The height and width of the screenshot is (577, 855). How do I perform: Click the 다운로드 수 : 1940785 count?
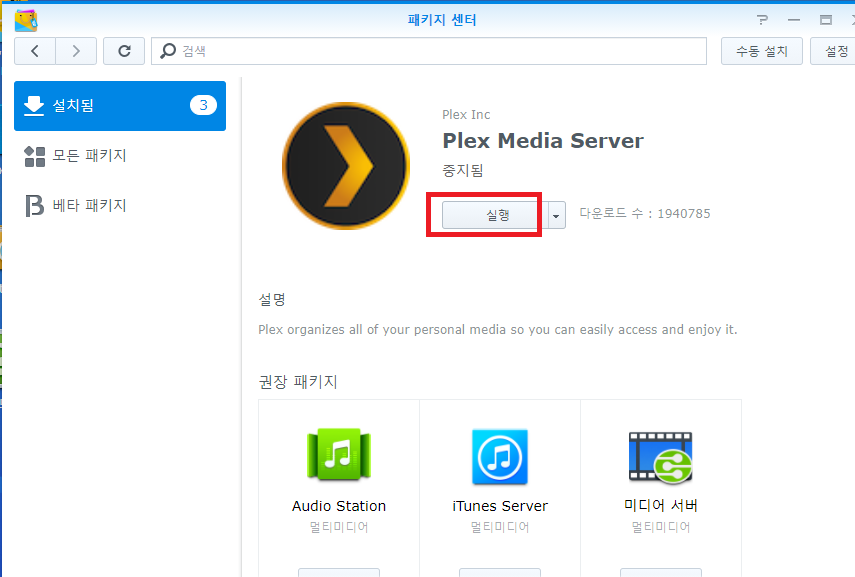[645, 213]
